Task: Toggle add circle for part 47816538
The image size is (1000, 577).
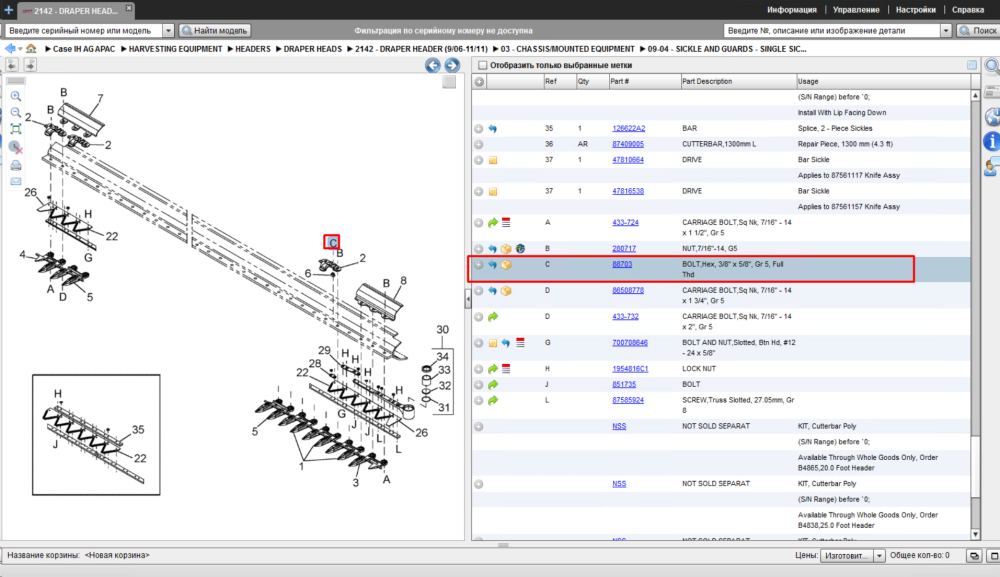Action: 479,191
